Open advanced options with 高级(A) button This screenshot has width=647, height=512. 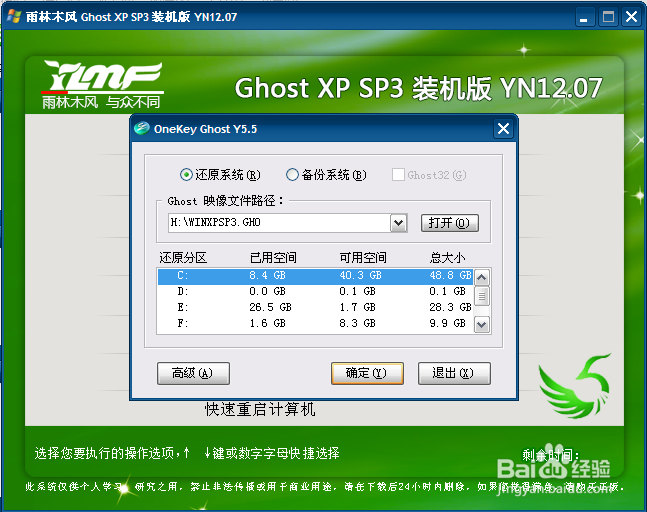(x=193, y=373)
